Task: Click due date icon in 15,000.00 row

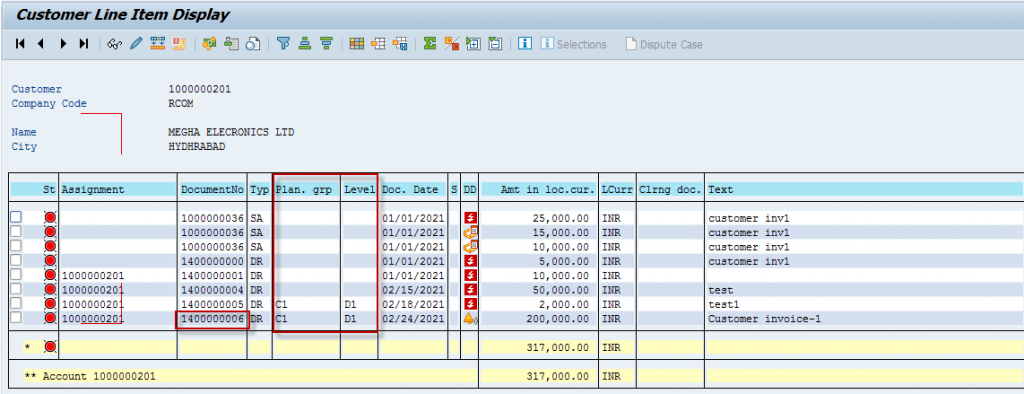Action: click(x=470, y=232)
